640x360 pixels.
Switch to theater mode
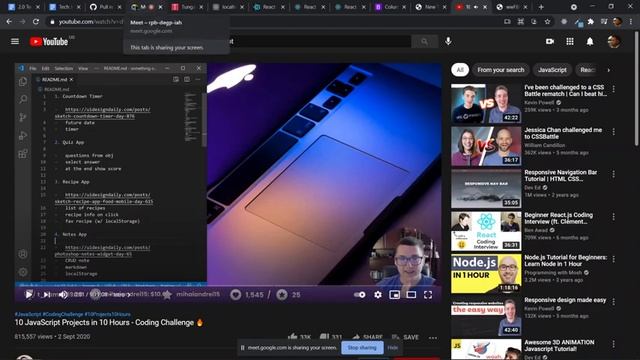pyautogui.click(x=411, y=294)
